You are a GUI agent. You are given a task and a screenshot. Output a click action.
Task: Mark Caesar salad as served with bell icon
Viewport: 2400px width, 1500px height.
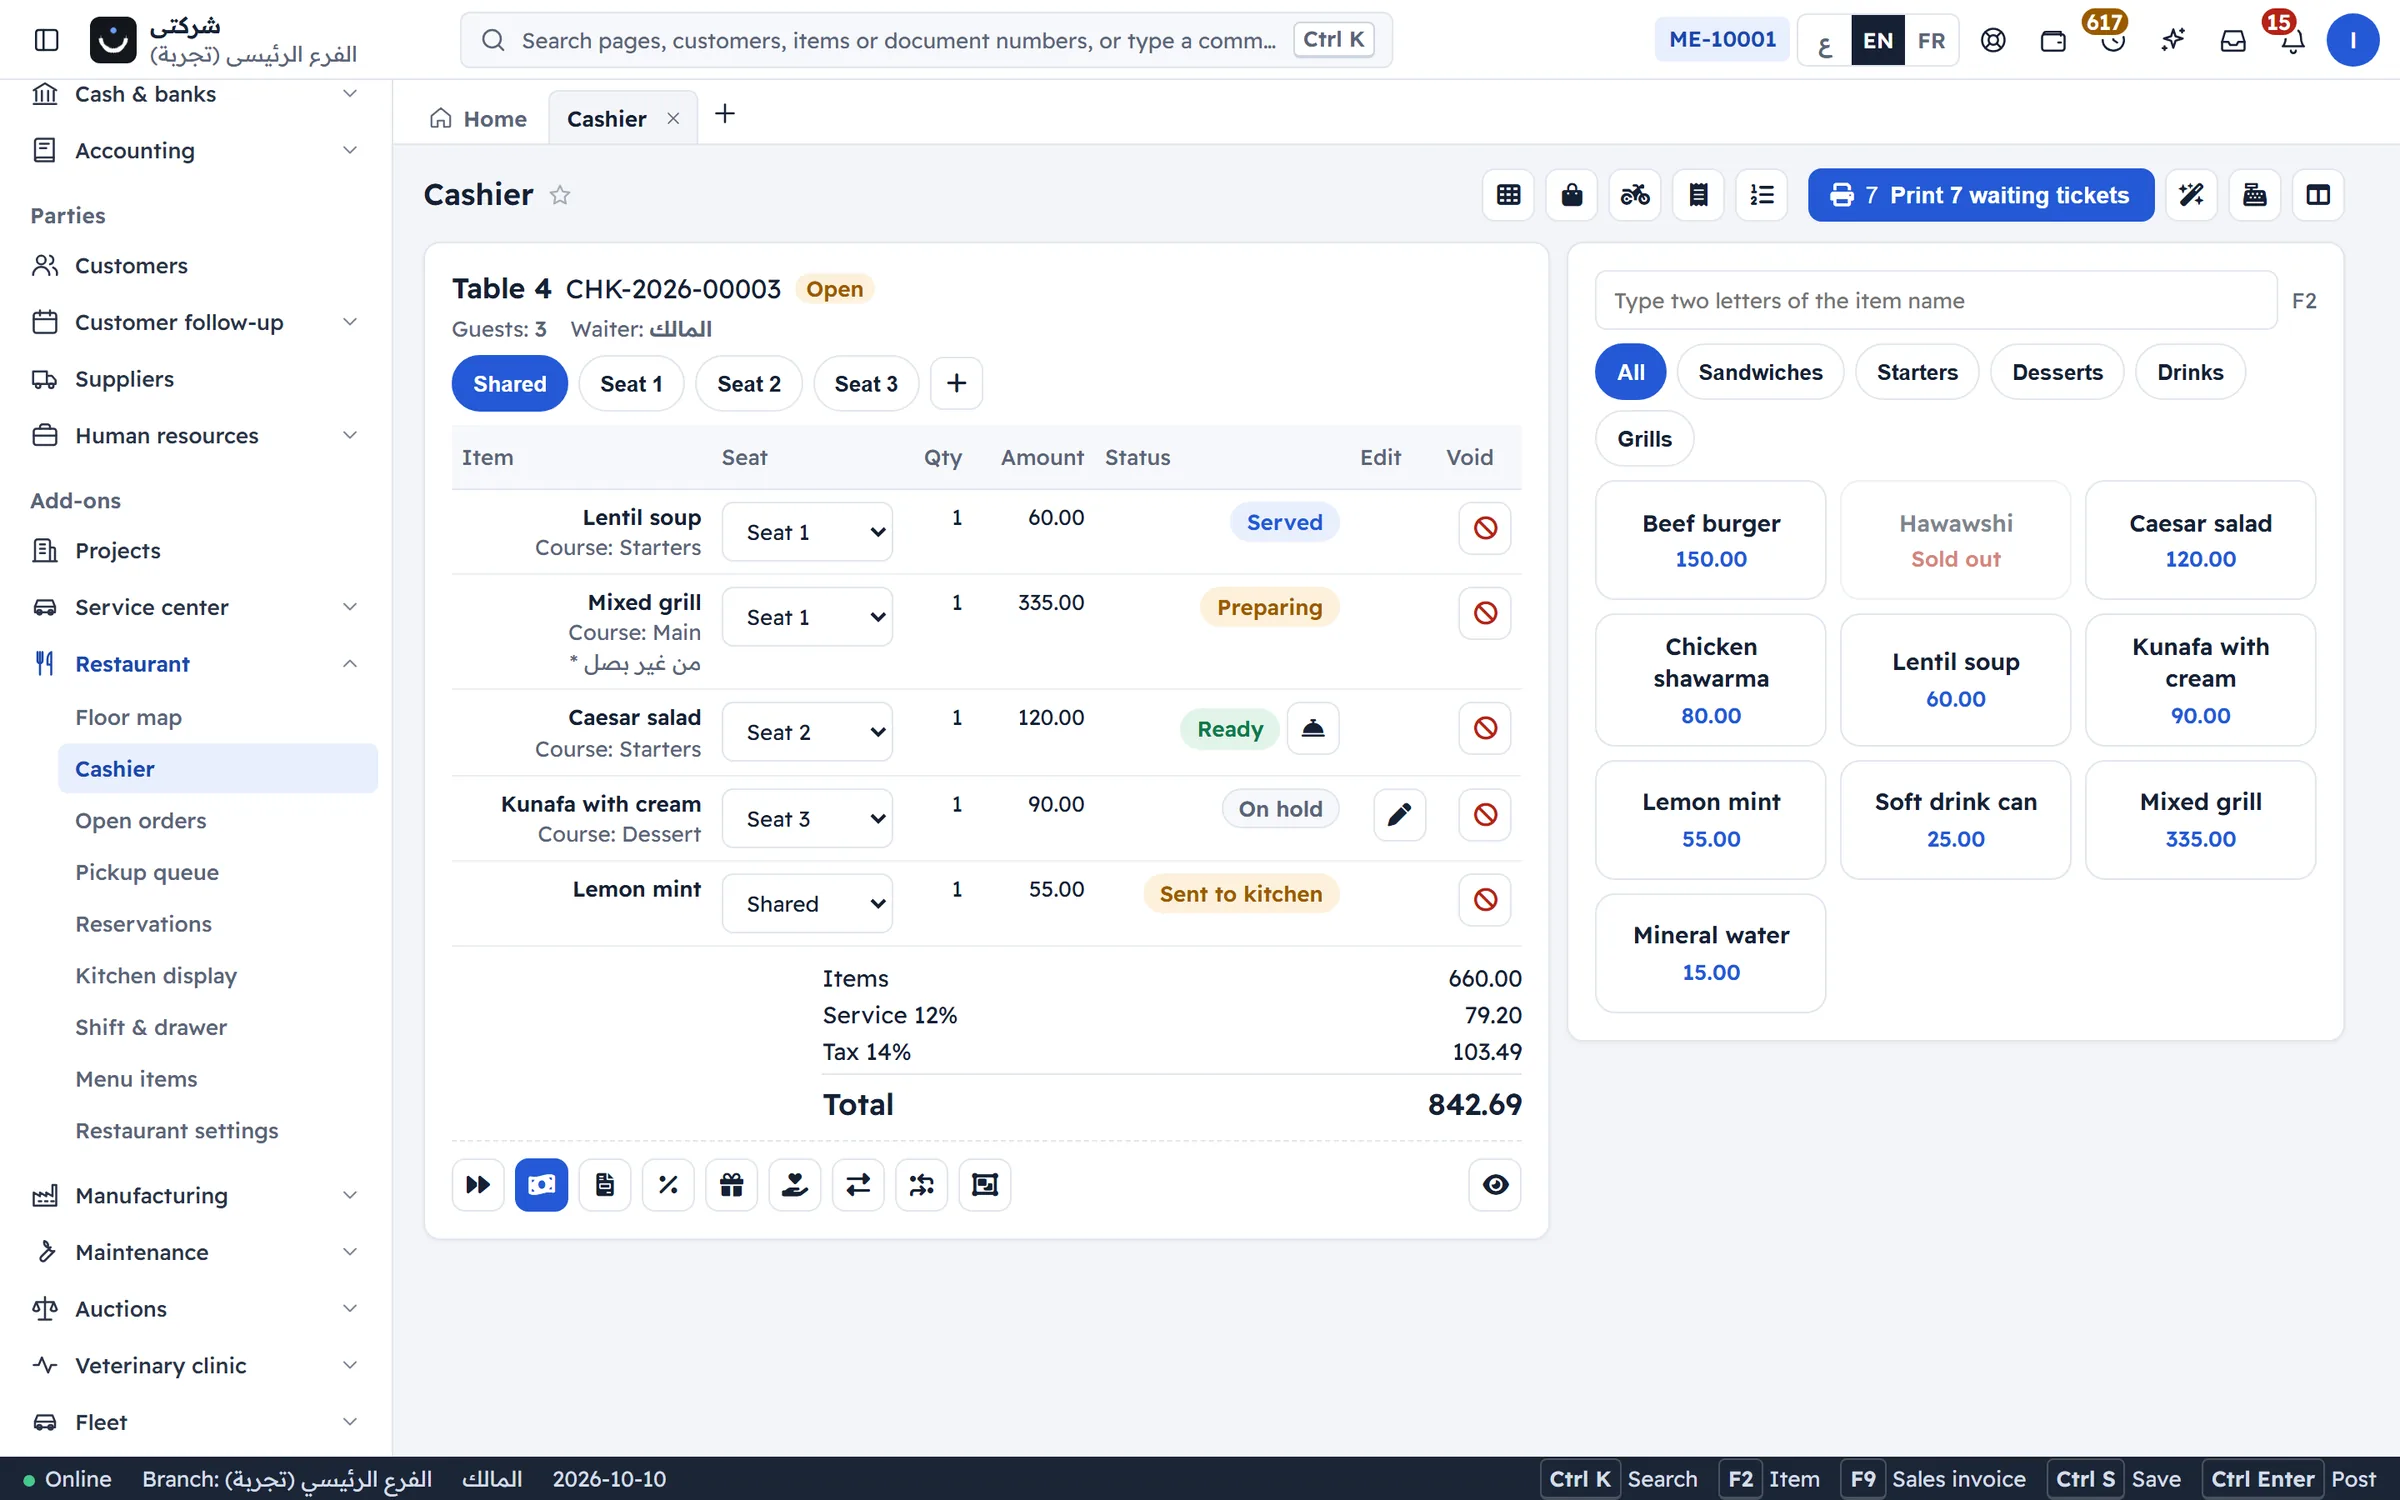[x=1313, y=729]
